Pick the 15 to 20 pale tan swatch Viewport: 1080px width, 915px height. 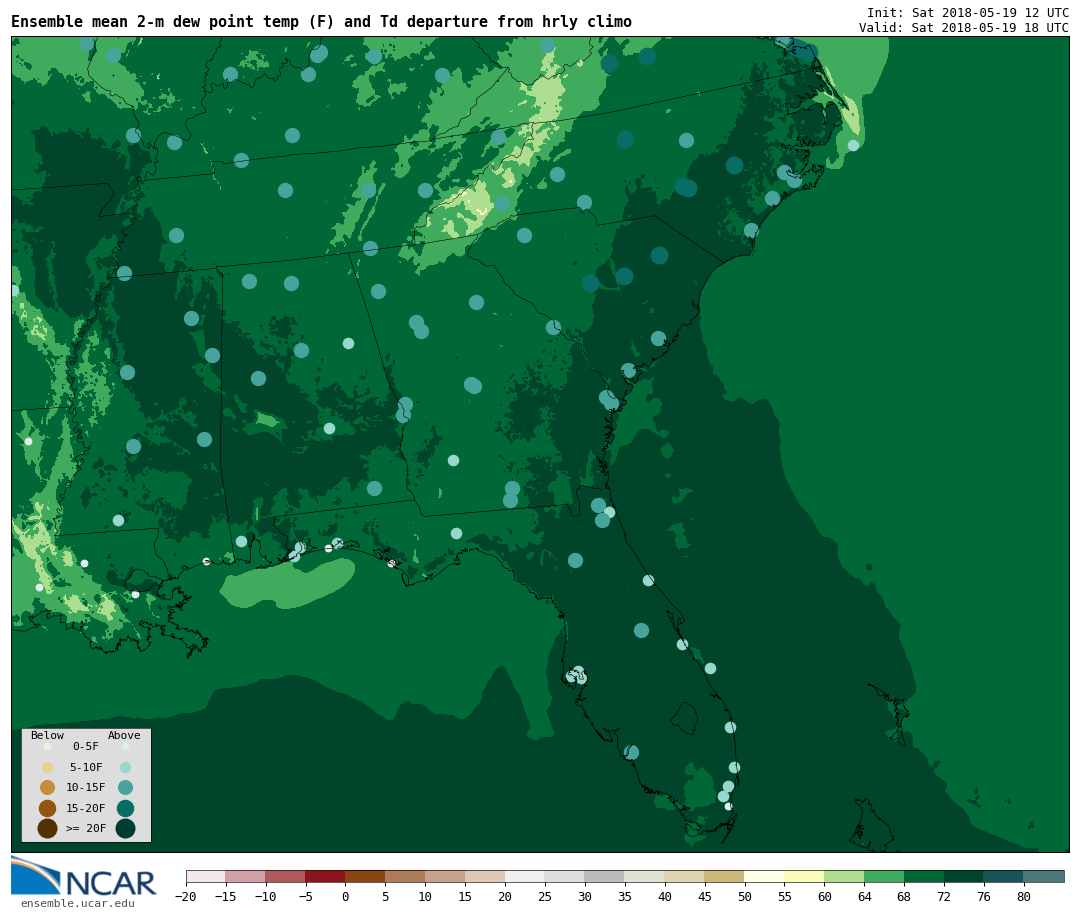tap(486, 876)
